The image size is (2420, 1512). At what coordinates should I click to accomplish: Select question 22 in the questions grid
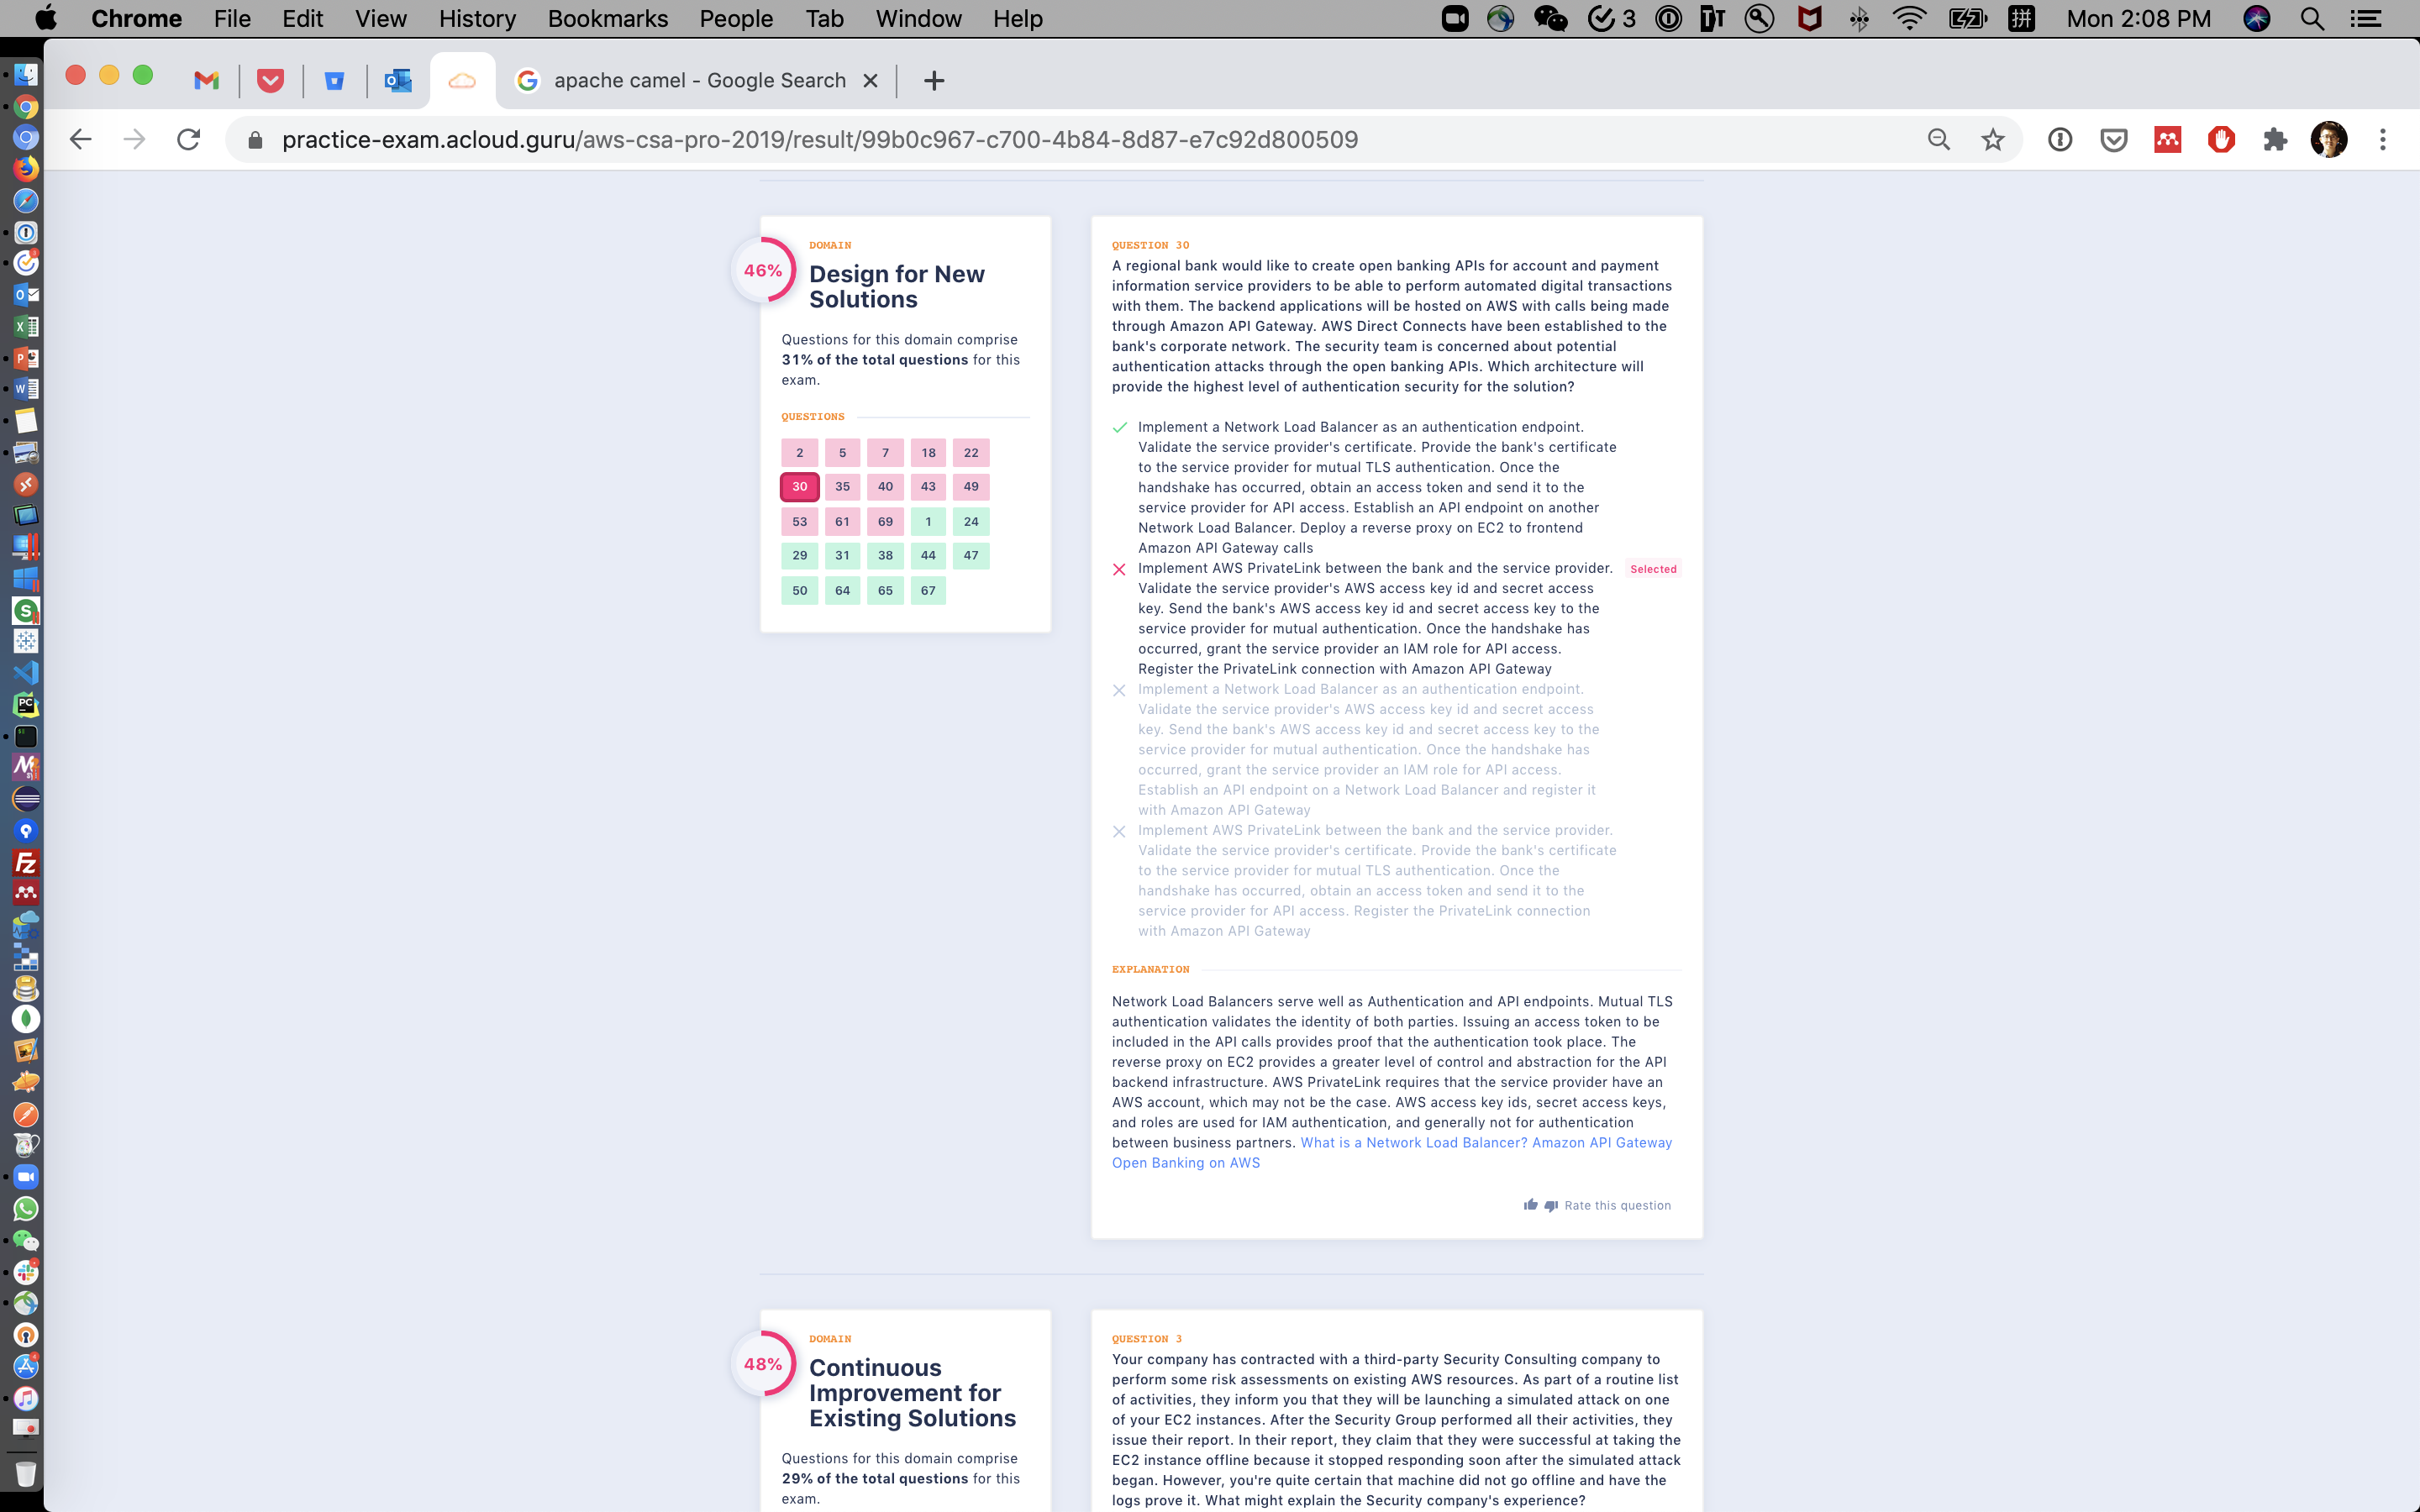point(970,453)
